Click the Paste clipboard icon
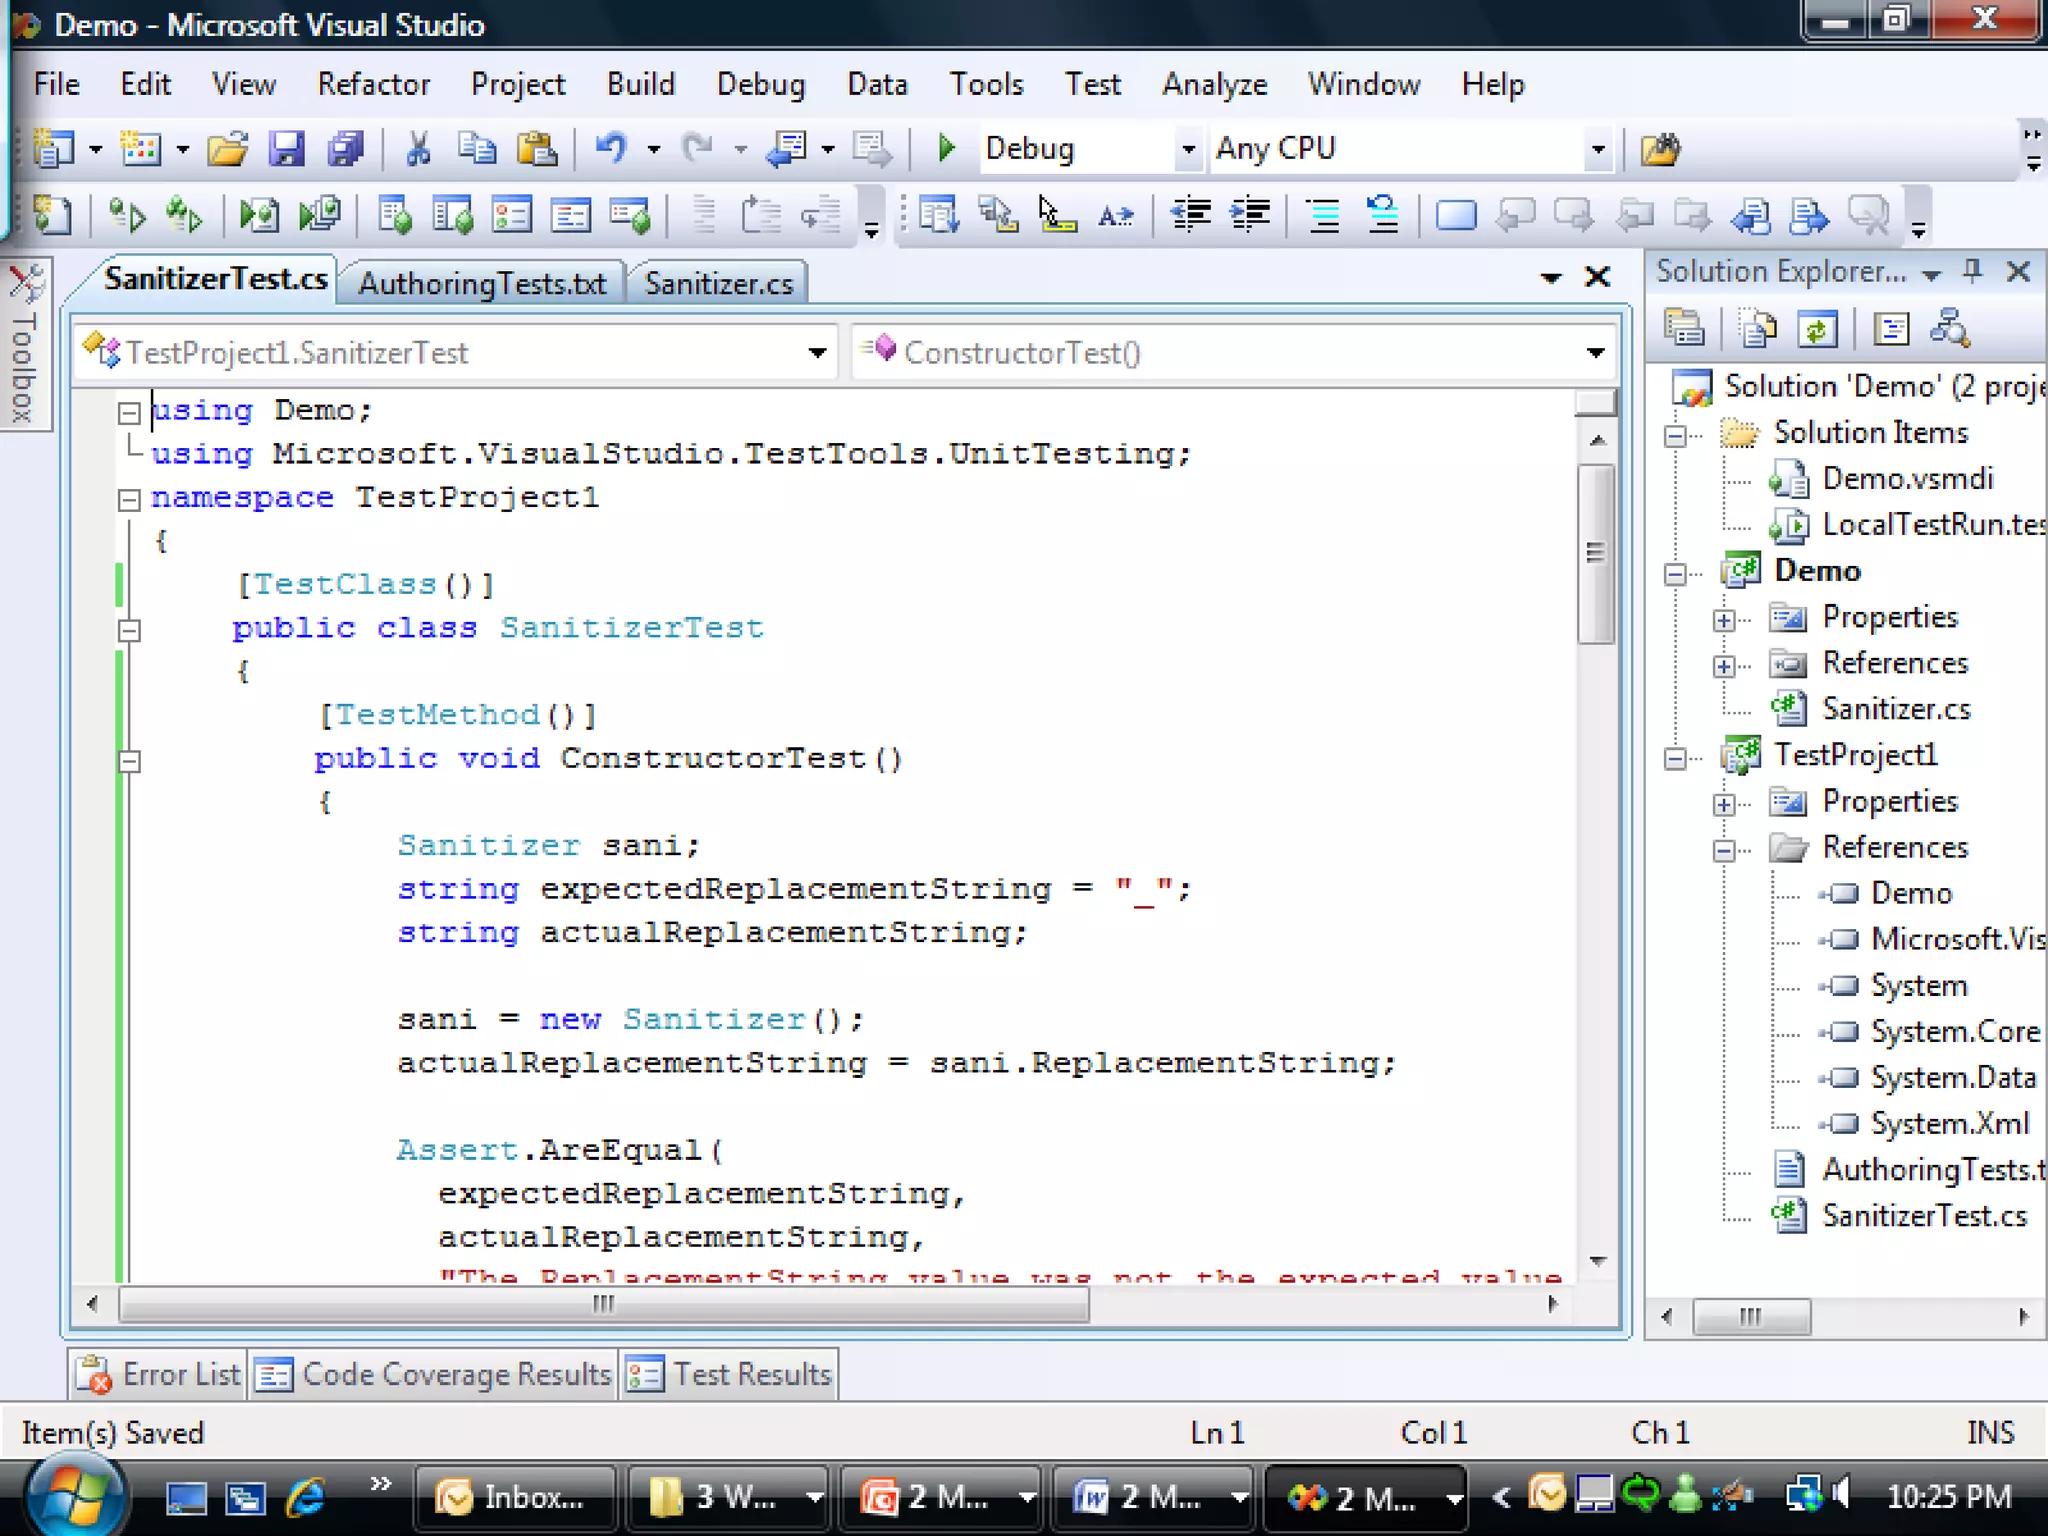The image size is (2048, 1536). point(537,149)
